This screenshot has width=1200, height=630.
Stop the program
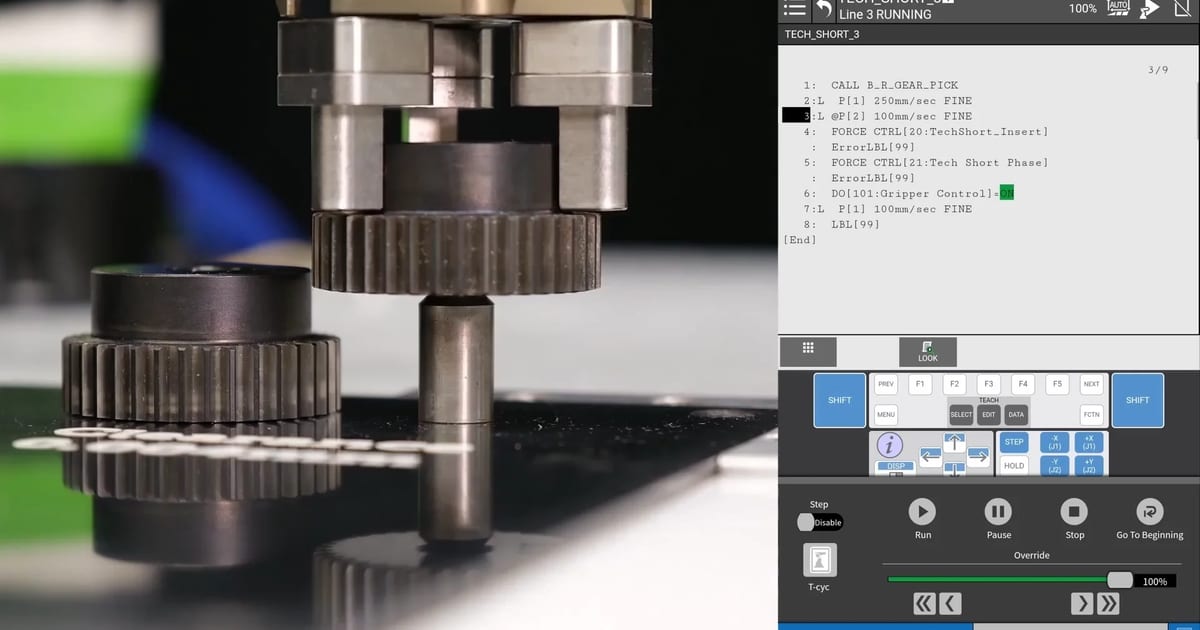tap(1074, 512)
